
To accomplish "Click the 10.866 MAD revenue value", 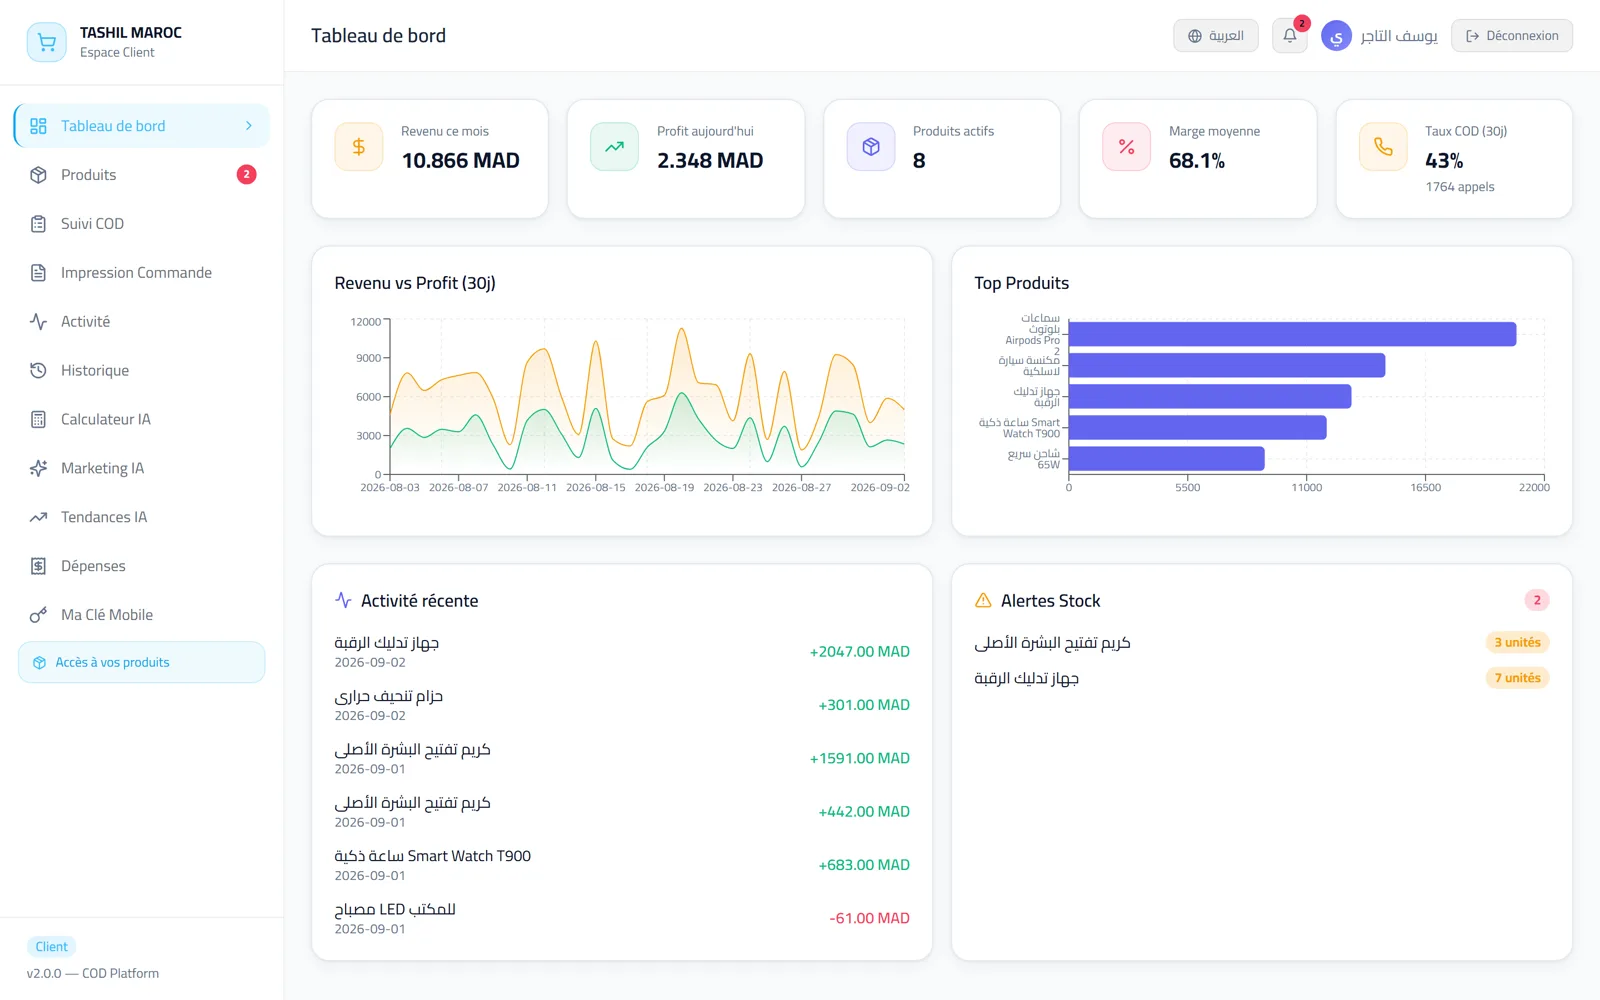I will click(x=460, y=161).
